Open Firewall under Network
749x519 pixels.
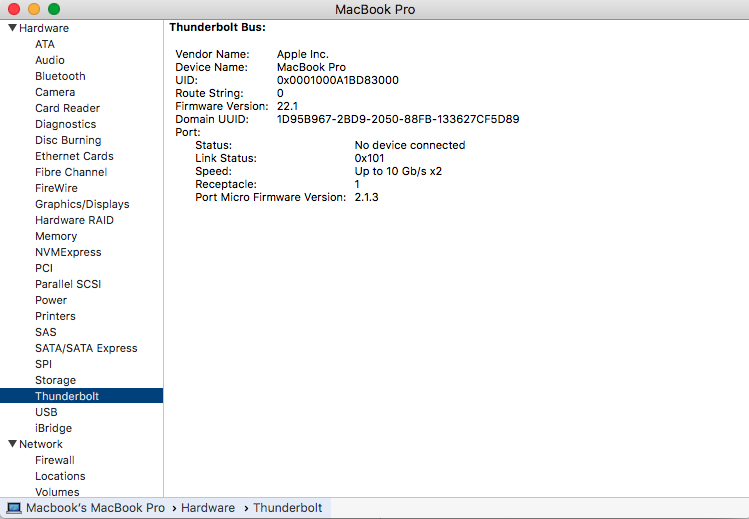[54, 460]
